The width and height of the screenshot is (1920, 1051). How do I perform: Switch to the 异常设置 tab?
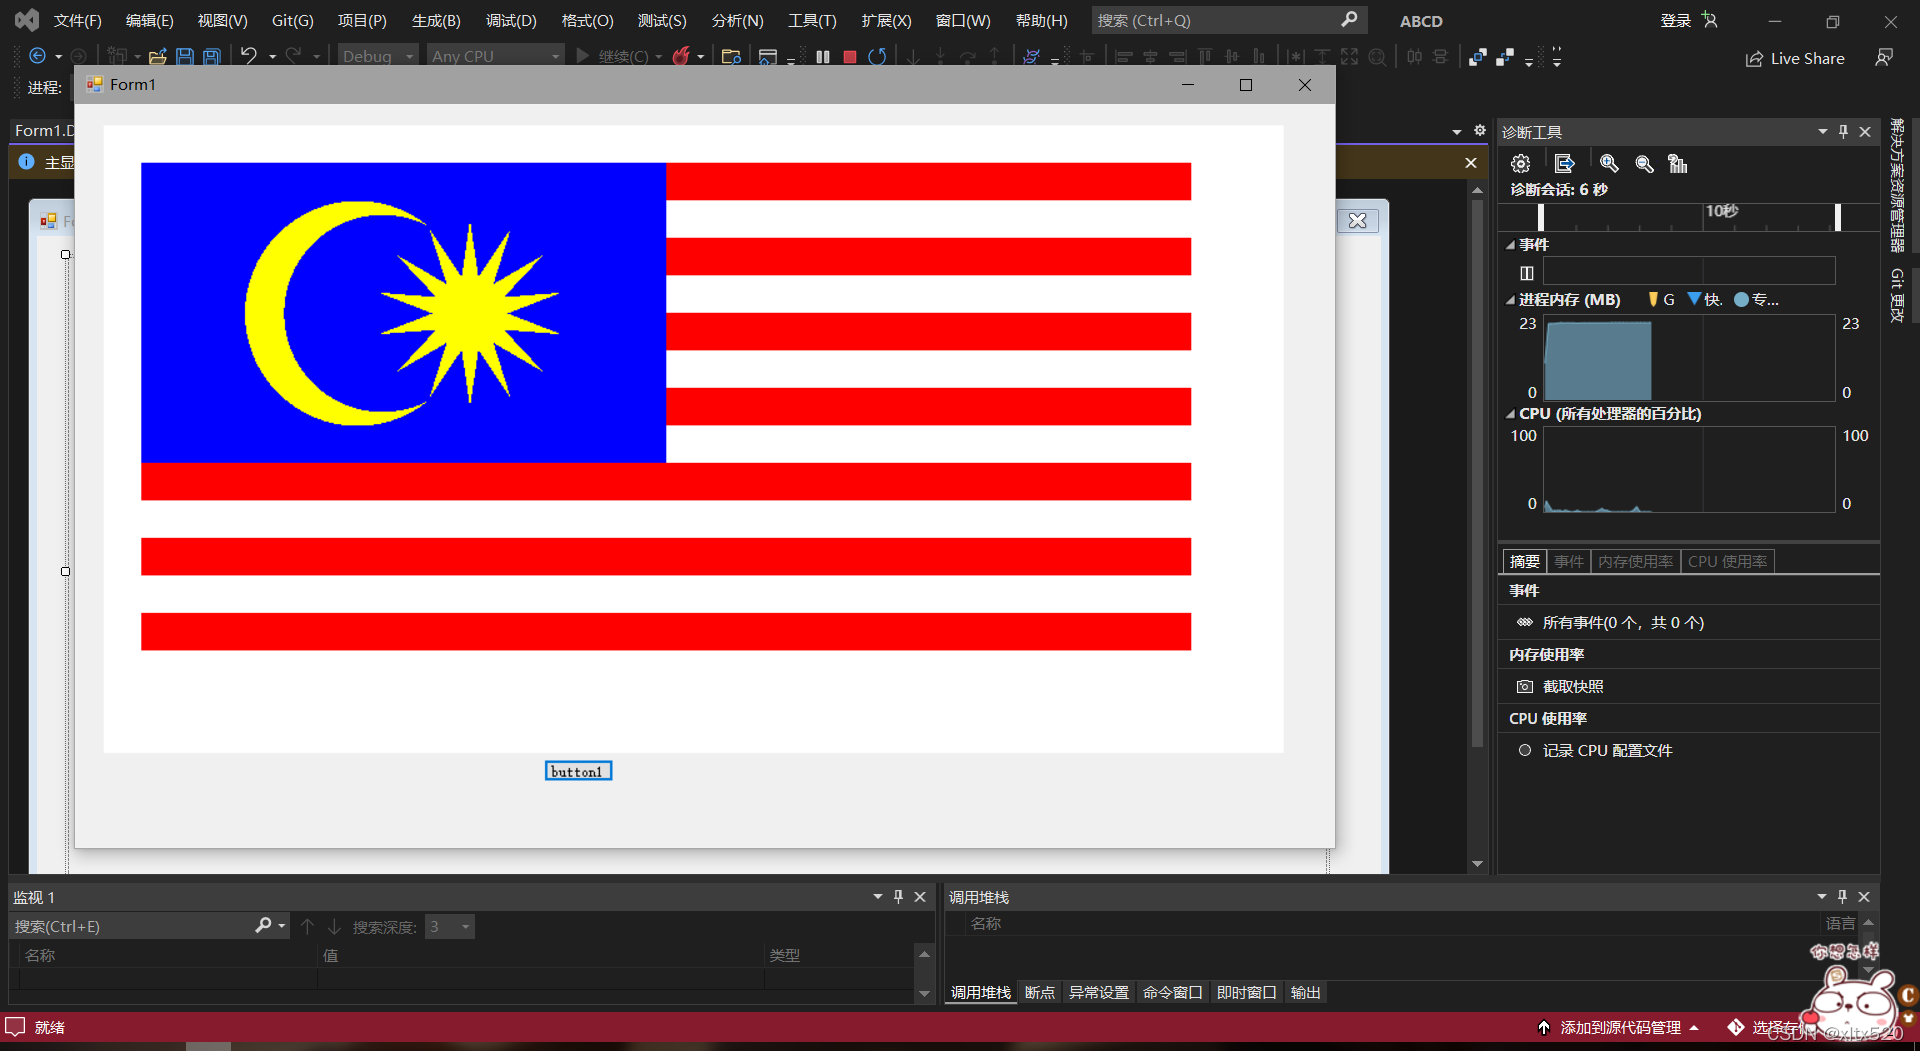1098,993
